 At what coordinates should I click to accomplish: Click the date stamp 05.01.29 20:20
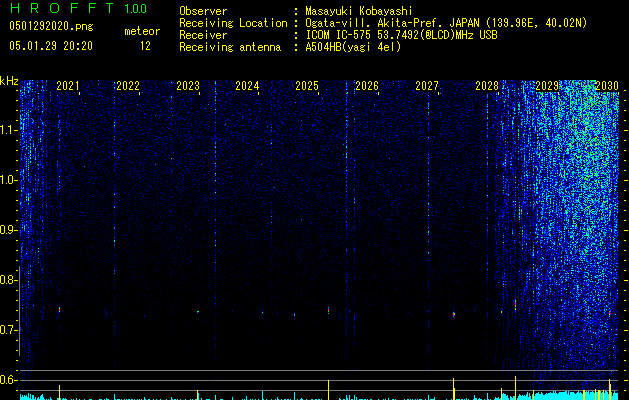(51, 46)
